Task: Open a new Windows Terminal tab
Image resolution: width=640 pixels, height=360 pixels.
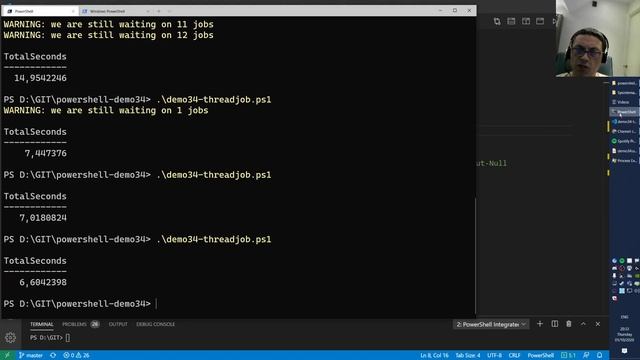Action: (159, 11)
